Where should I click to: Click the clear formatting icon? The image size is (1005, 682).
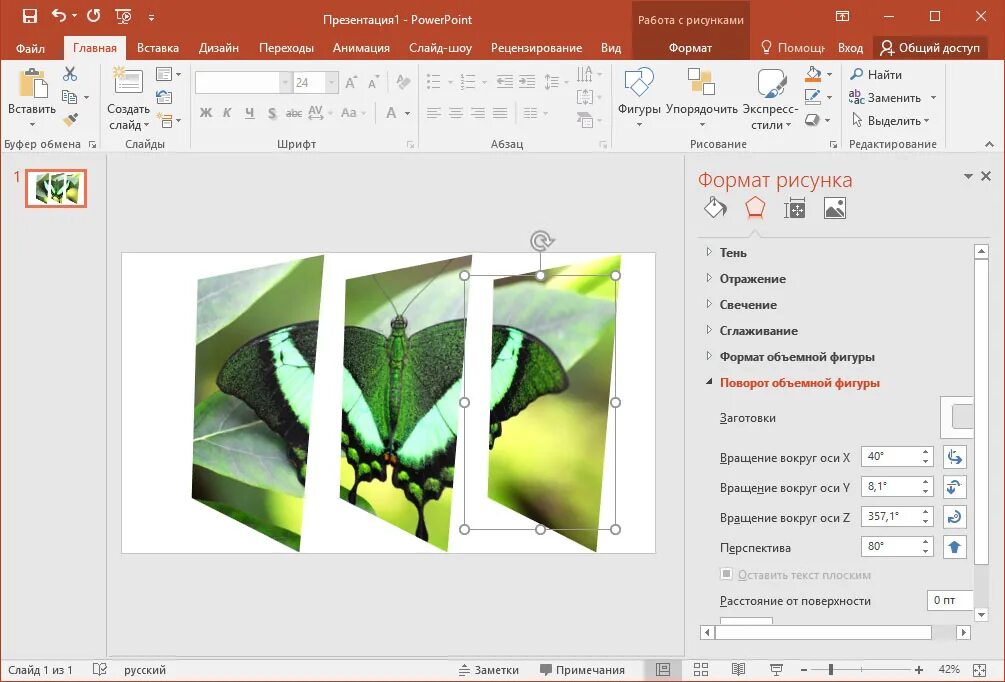tap(403, 82)
